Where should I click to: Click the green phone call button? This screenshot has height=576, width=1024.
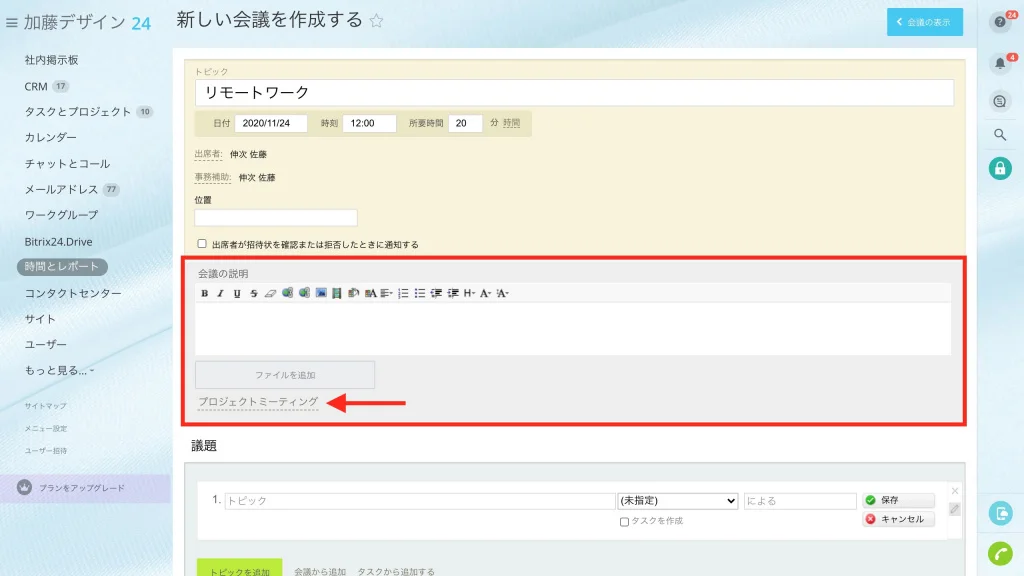click(1000, 554)
